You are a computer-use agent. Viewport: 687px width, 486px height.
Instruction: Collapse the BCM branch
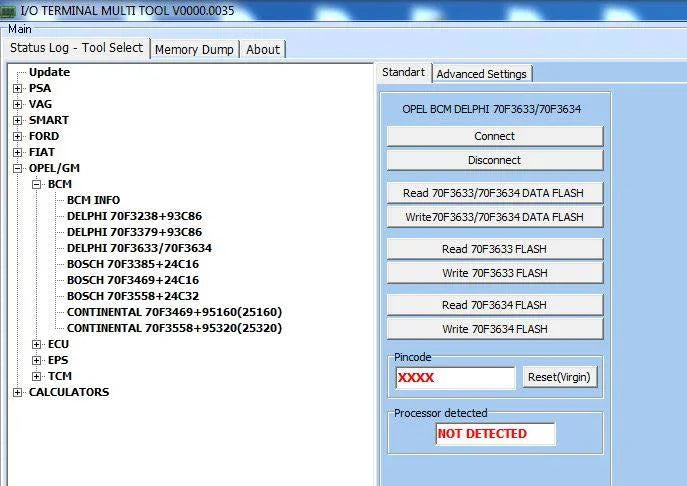[x=37, y=184]
